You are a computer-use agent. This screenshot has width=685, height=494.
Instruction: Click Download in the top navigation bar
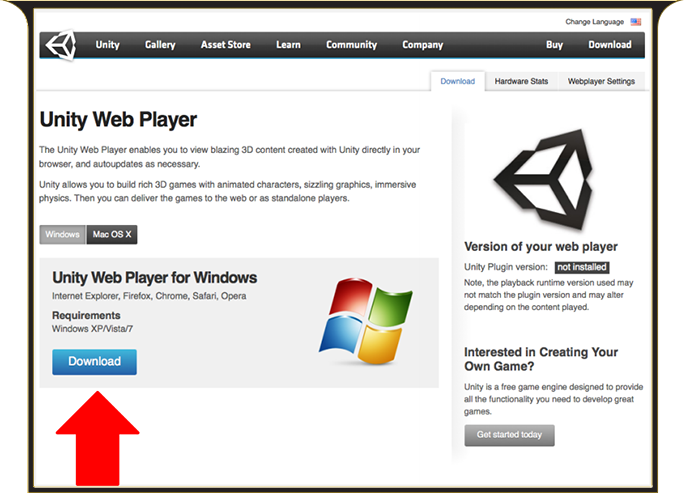(609, 45)
